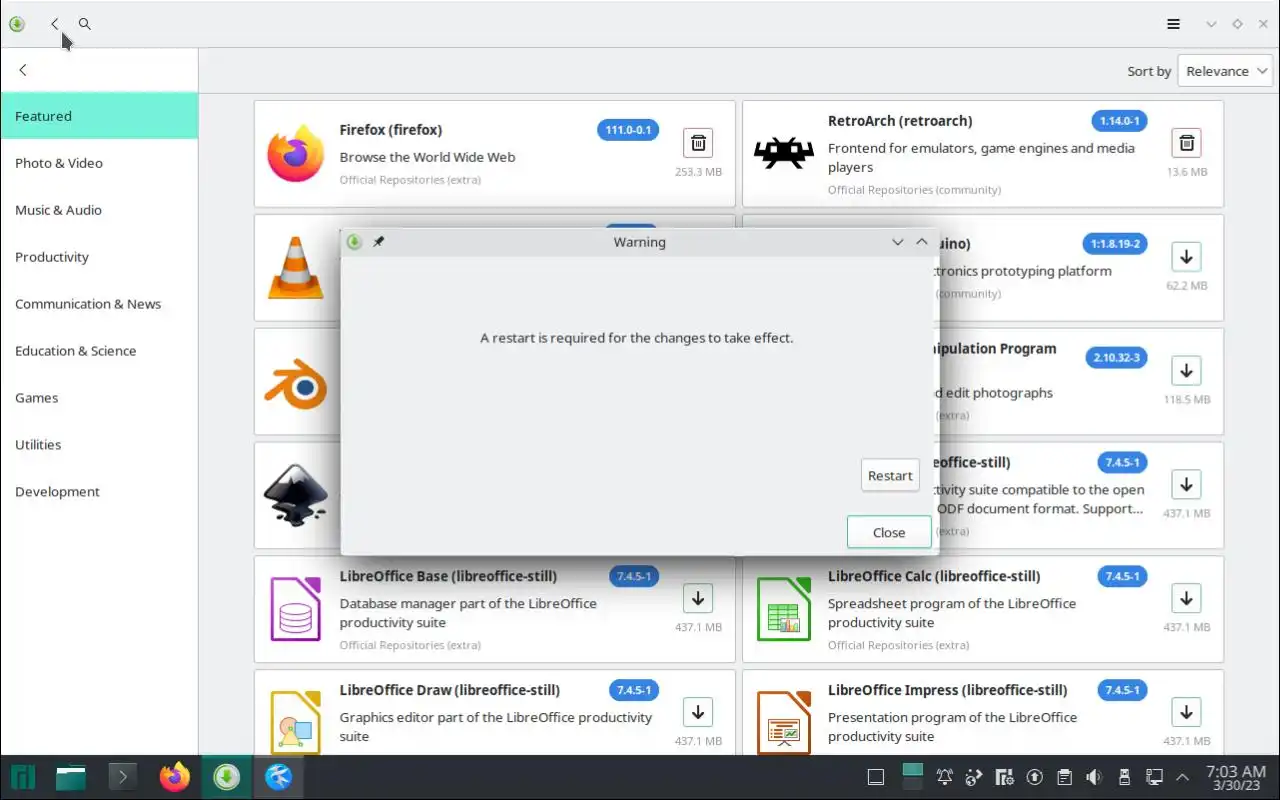This screenshot has height=800, width=1280.
Task: Install LibreOffice Base with its download arrow
Action: [698, 599]
